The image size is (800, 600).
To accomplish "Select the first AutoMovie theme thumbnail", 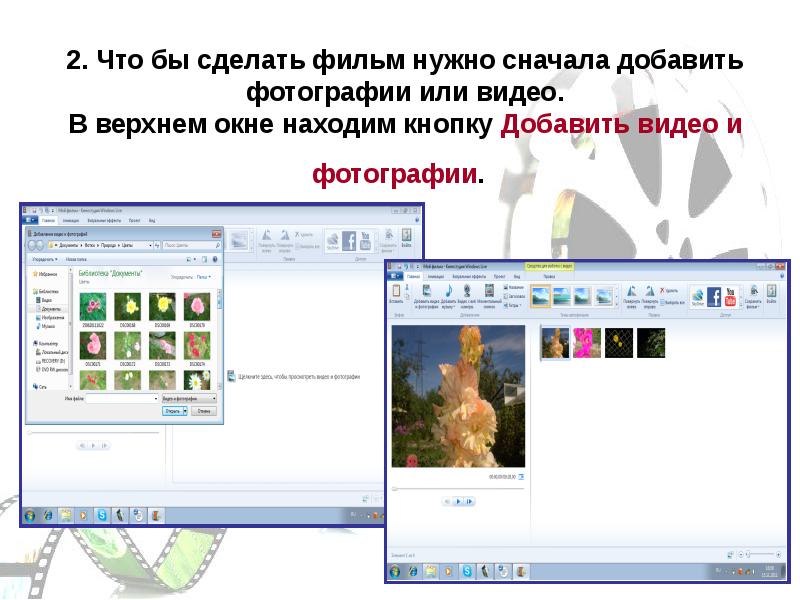I will coord(540,296).
